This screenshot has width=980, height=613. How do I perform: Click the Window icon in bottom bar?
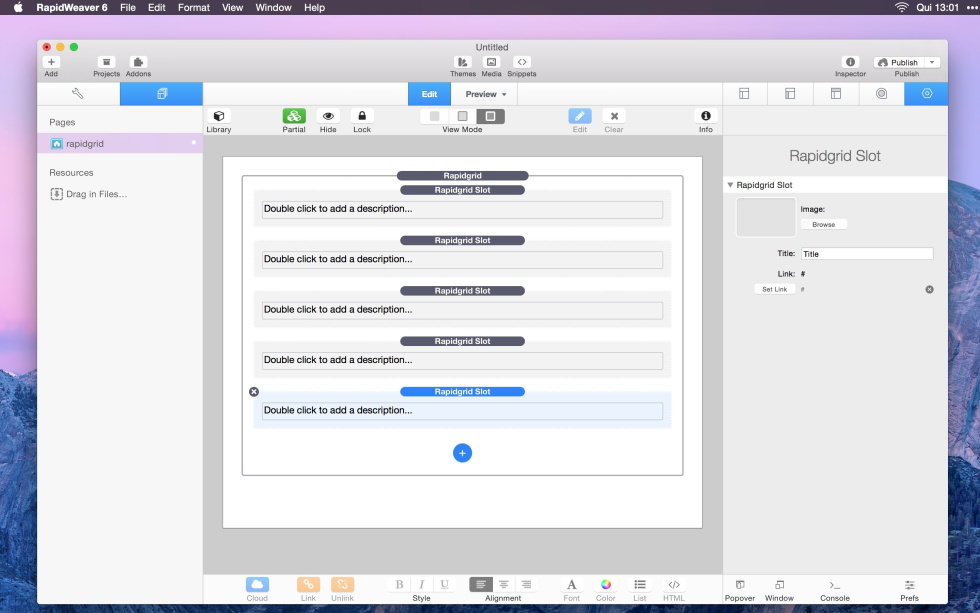pyautogui.click(x=779, y=585)
